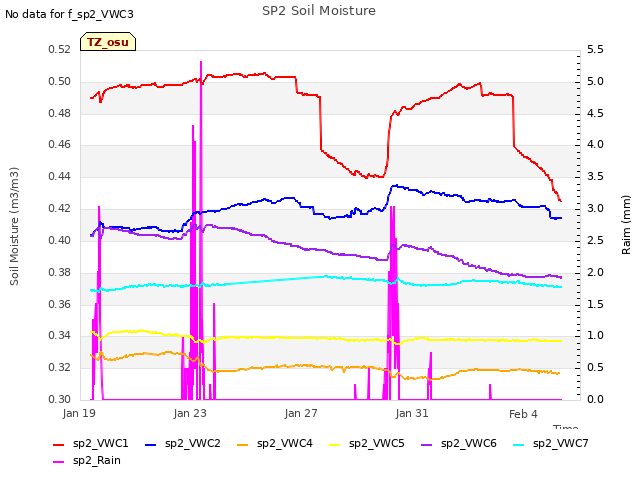
Task: Click the 0.50 left axis value
Action: point(60,82)
